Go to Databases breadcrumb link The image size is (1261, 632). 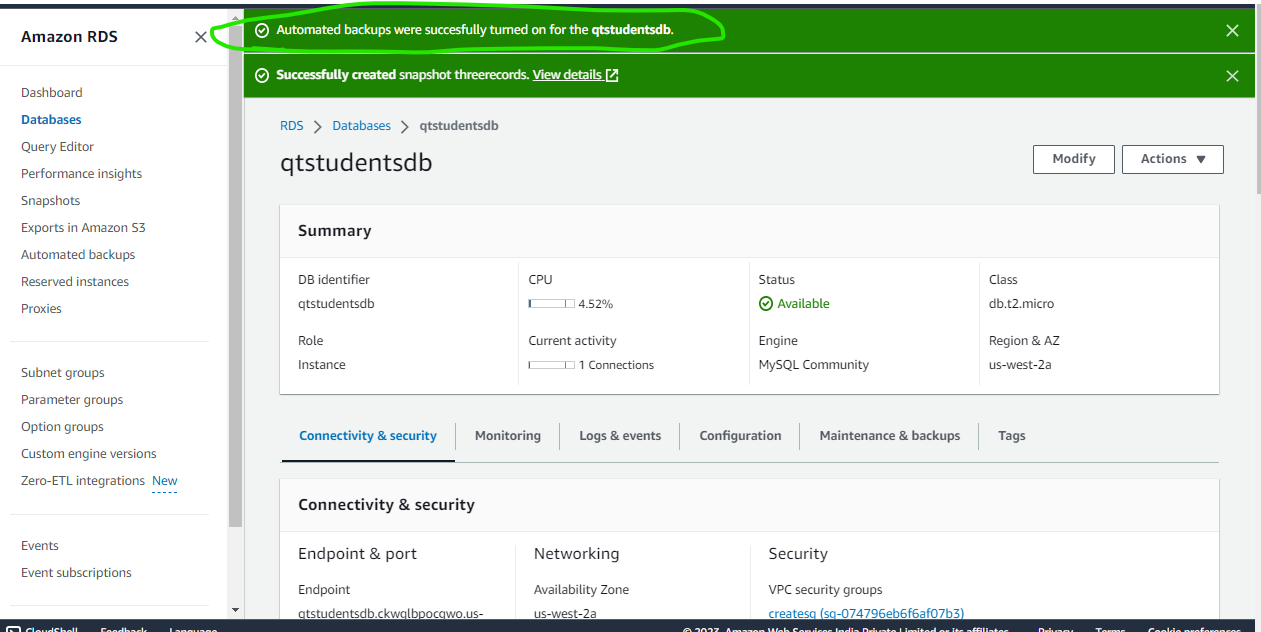click(362, 126)
